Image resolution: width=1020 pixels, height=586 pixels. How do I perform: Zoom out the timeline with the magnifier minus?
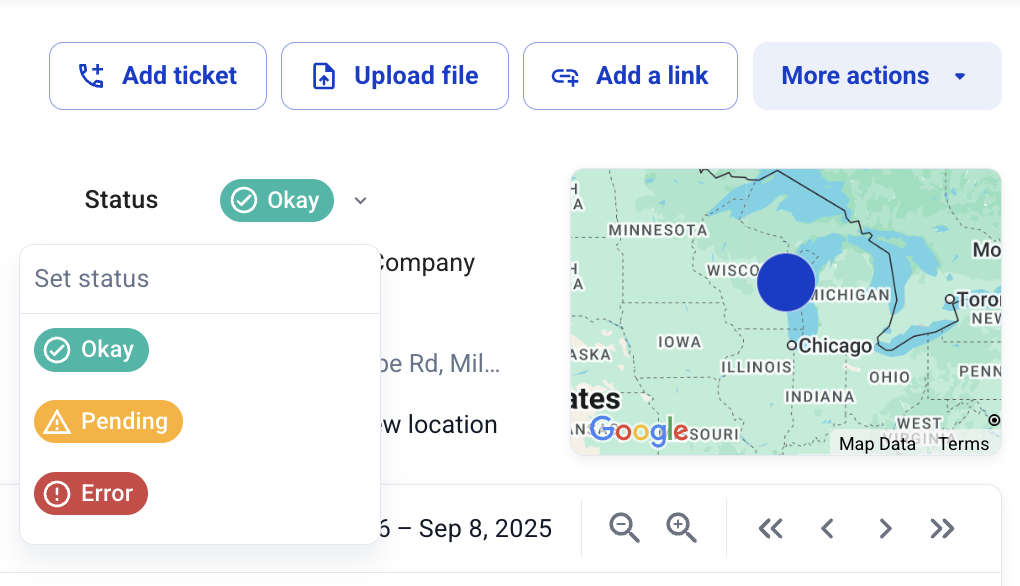624,527
